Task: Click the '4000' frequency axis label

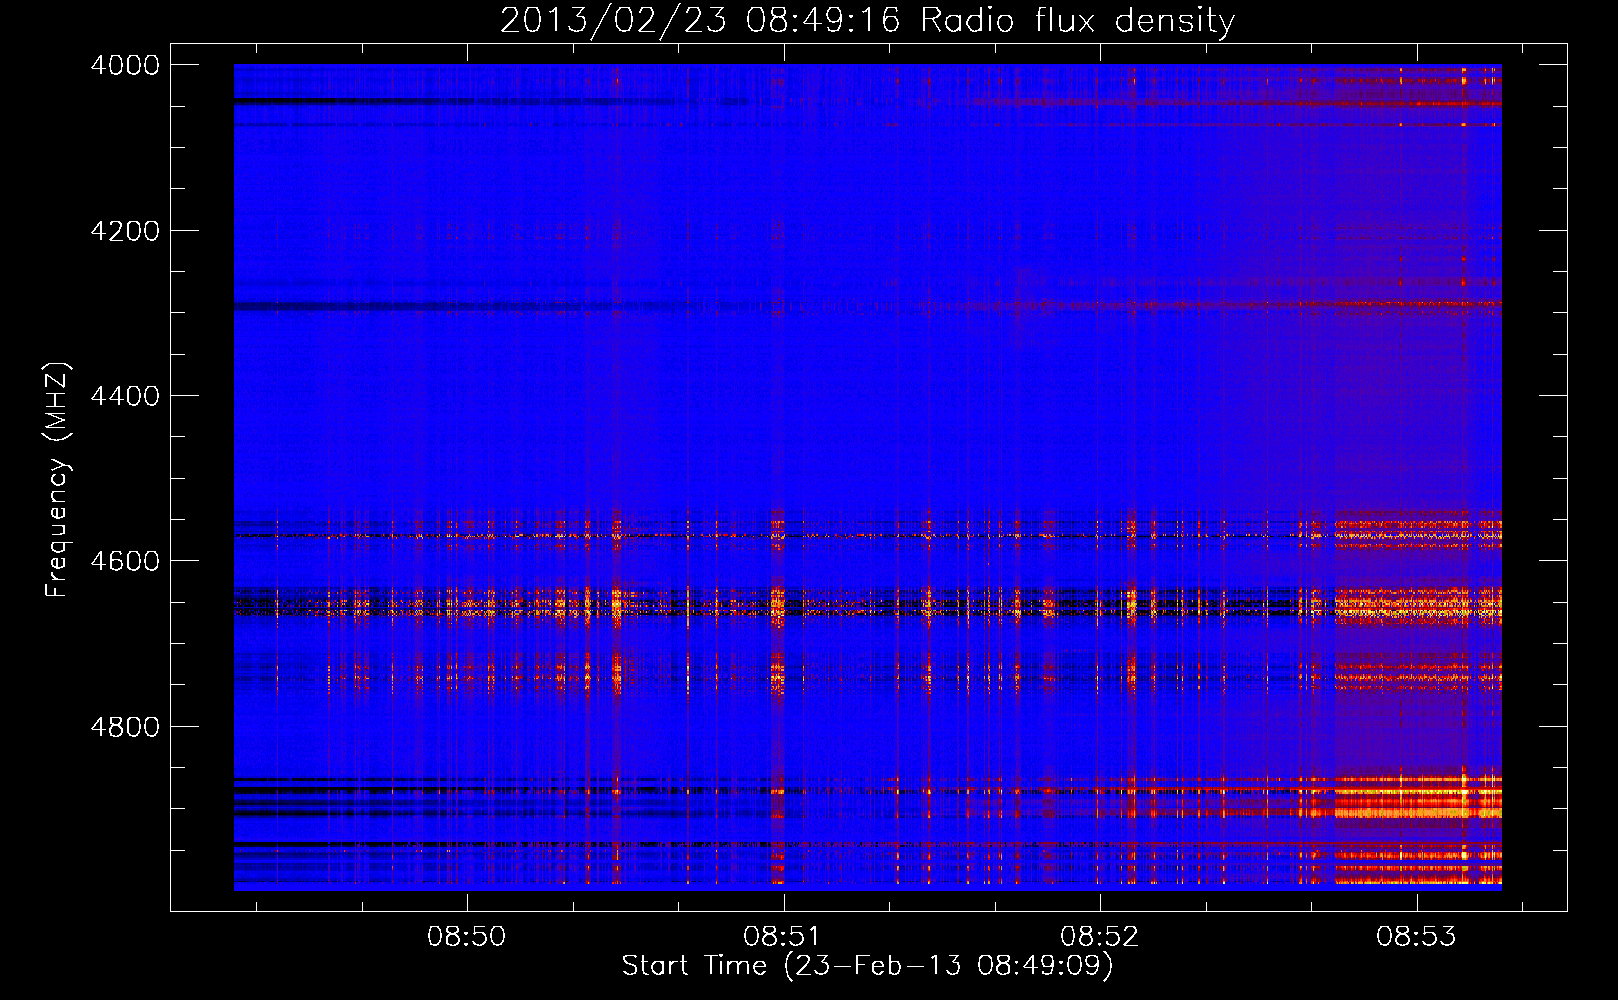Action: [x=125, y=65]
